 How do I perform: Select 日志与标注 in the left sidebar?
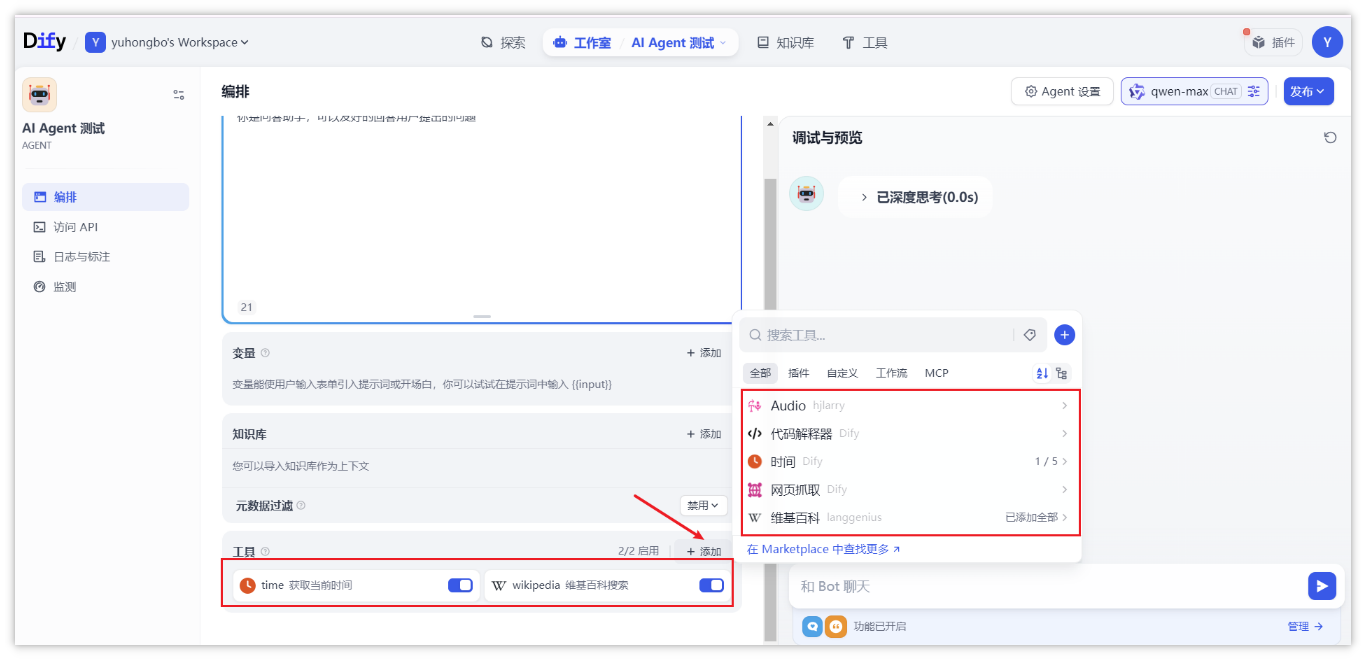tap(105, 257)
